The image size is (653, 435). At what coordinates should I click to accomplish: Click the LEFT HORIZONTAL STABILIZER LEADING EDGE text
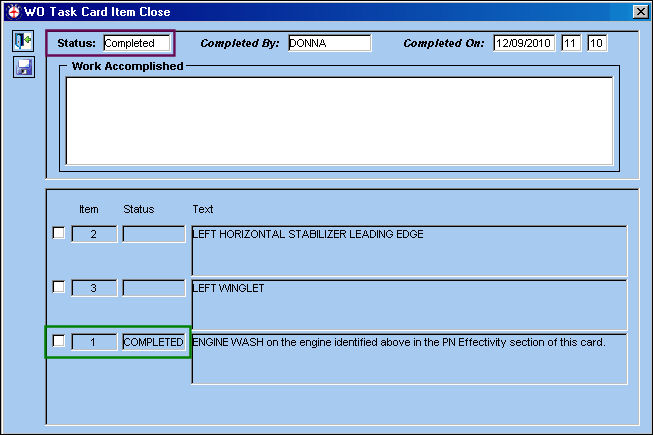(308, 234)
